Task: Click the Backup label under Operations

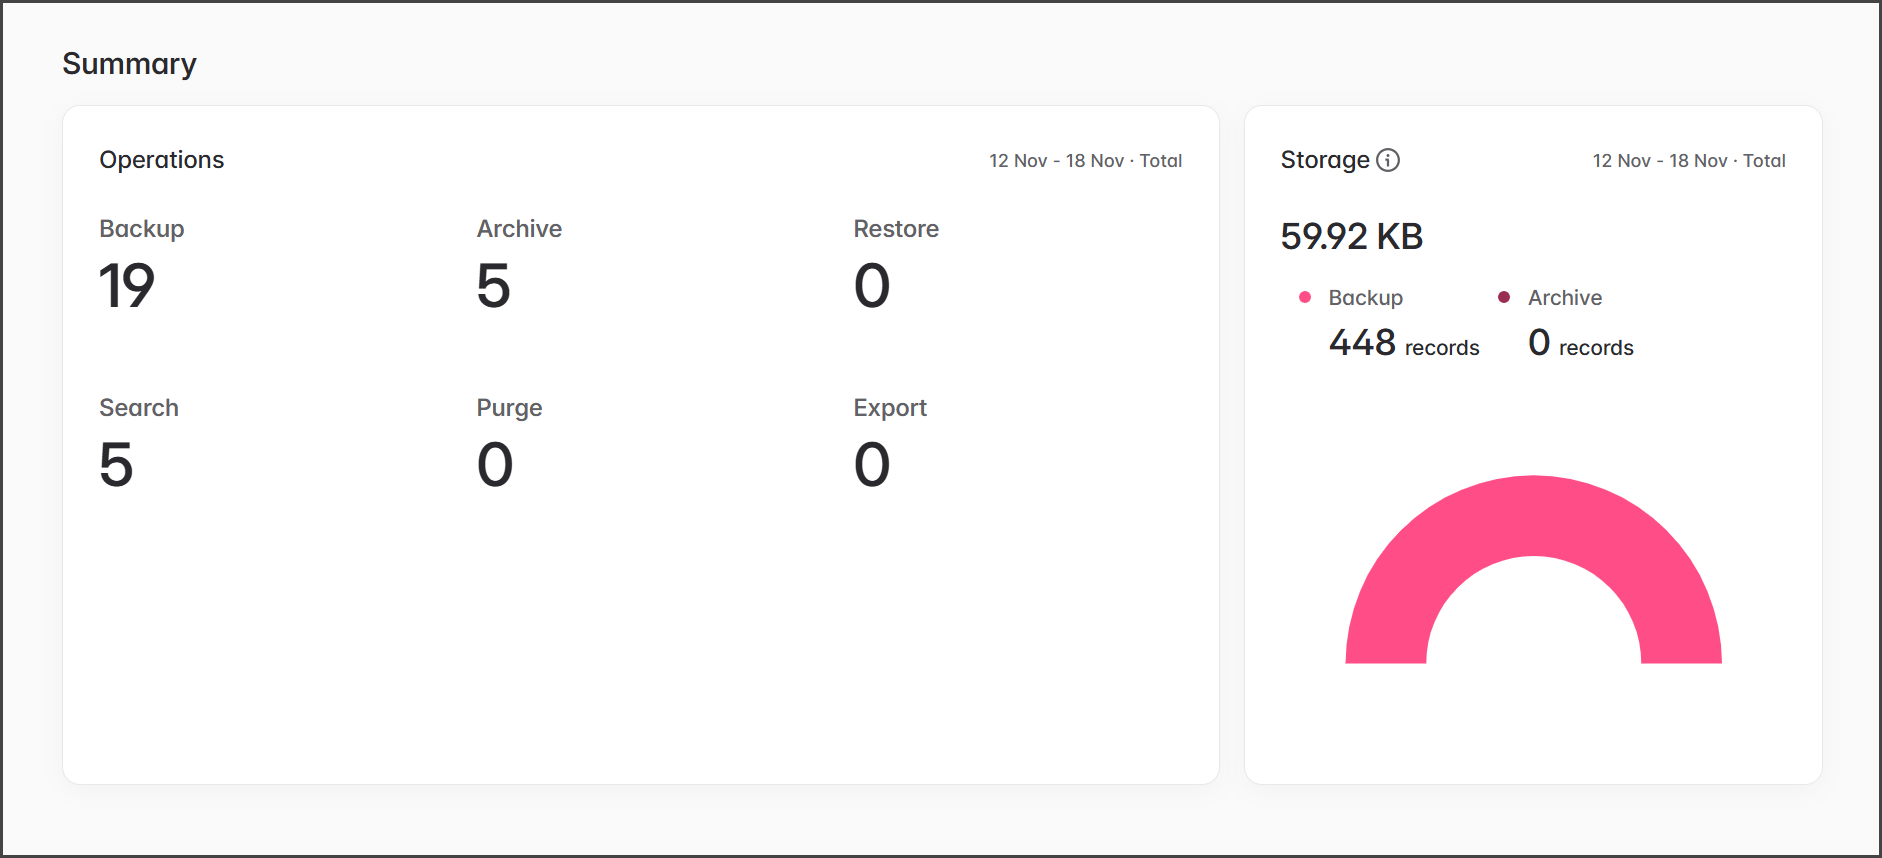Action: point(142,229)
